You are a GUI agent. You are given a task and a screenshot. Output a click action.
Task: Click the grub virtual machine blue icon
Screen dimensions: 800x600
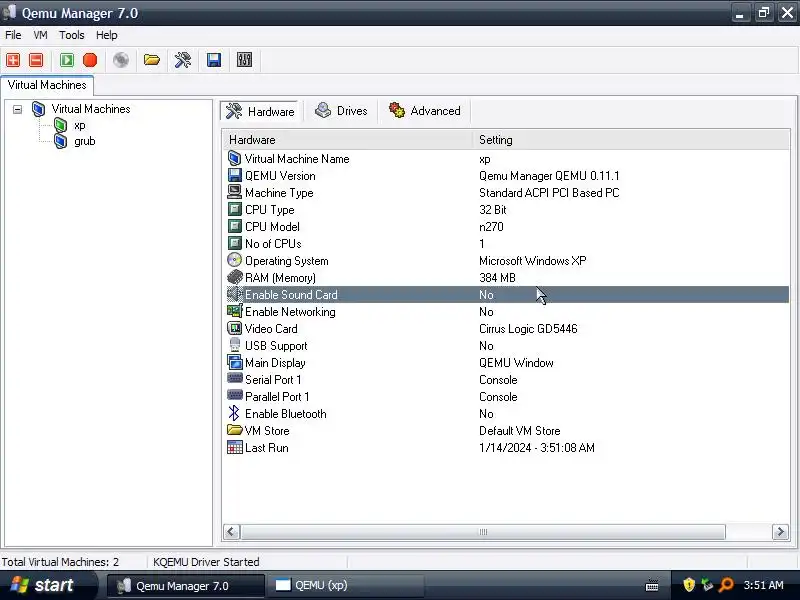(60, 141)
